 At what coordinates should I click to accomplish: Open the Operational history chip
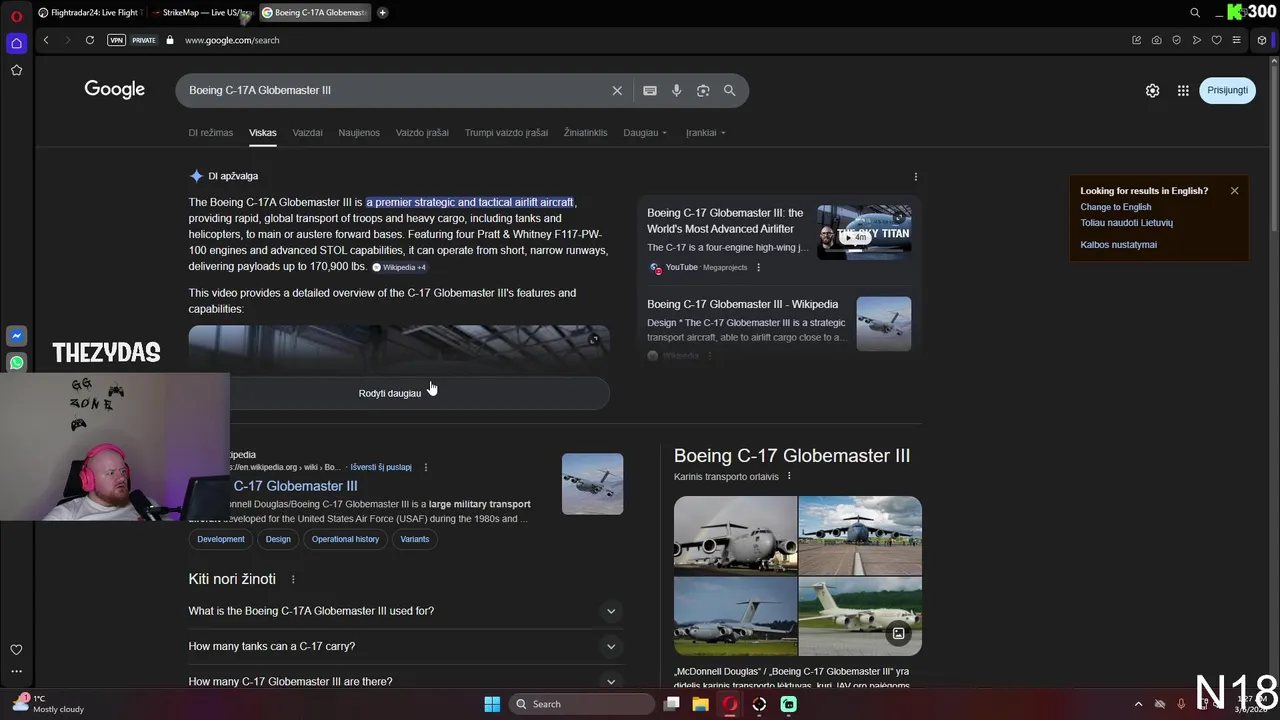click(x=345, y=539)
